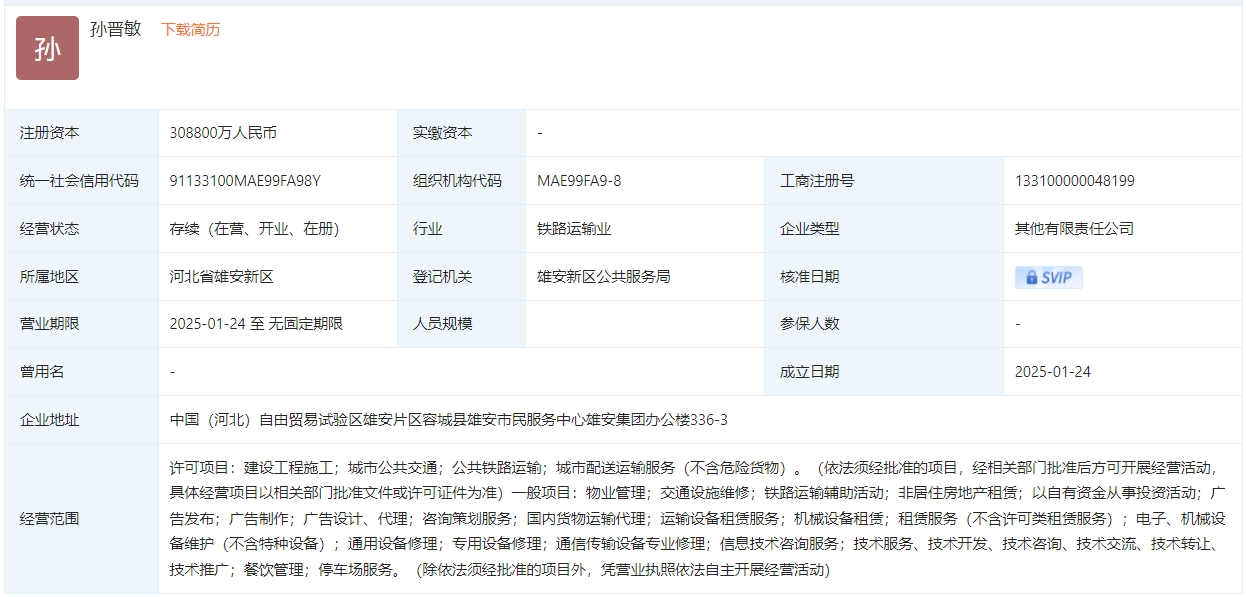Select the unified social credit code 91133100MAE99FA98Y
This screenshot has width=1246, height=597.
coord(245,181)
